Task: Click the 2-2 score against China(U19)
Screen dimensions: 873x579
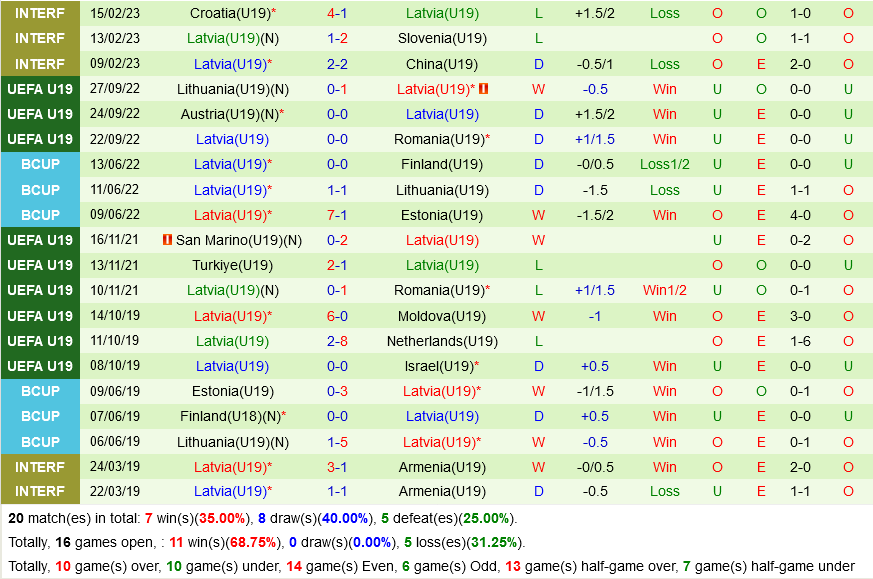Action: click(x=337, y=64)
